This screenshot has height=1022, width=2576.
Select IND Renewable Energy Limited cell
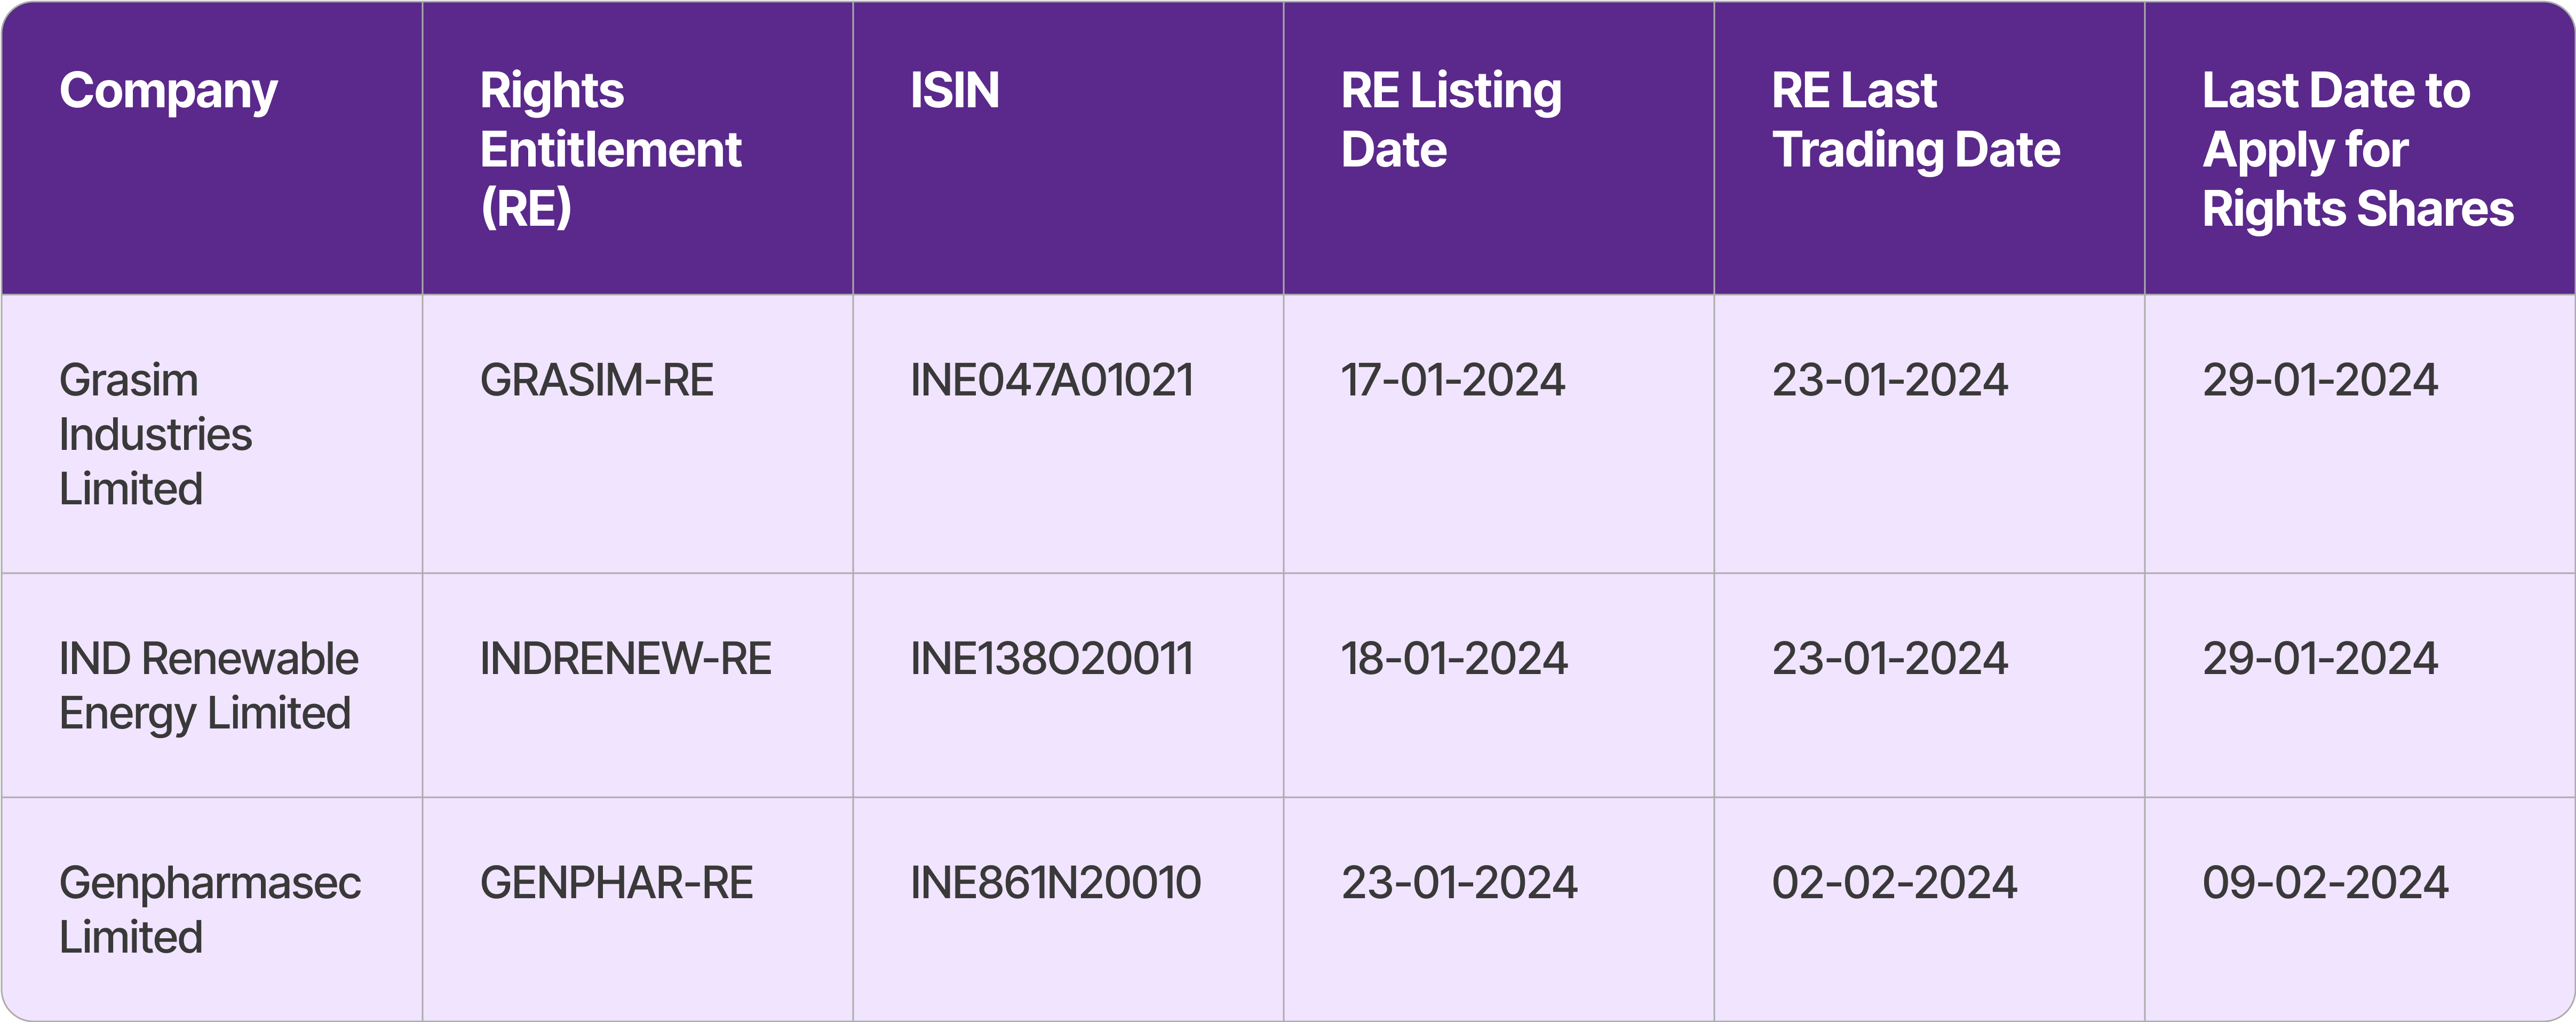(x=208, y=686)
